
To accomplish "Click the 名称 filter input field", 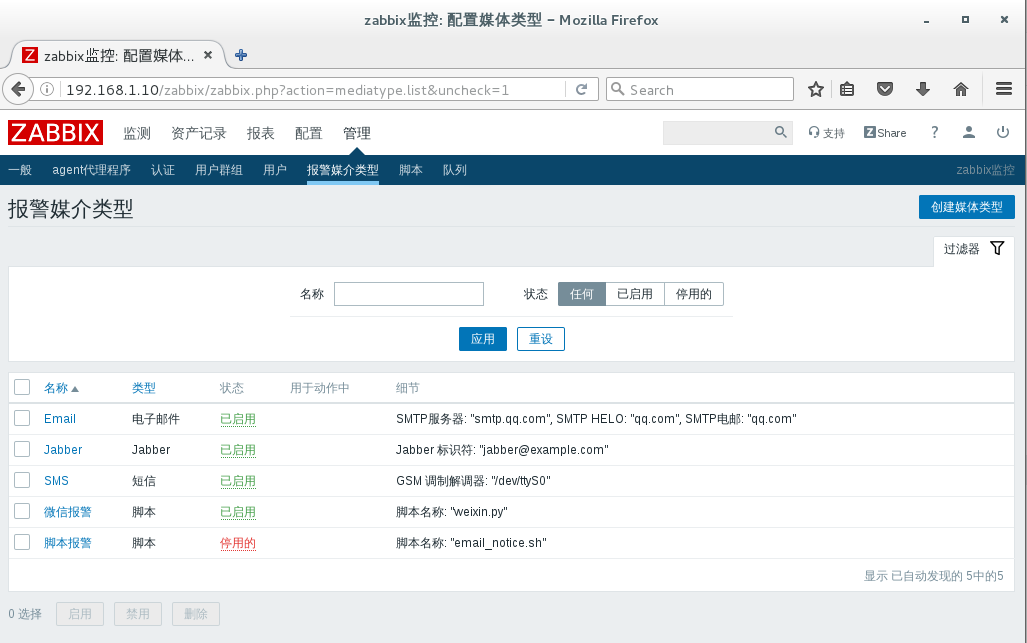I will point(409,294).
